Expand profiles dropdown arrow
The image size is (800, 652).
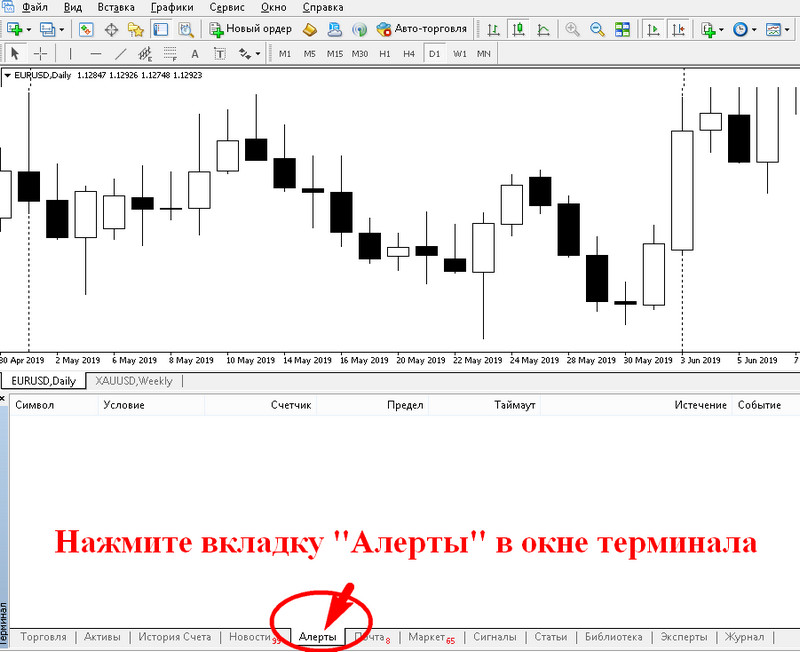62,30
